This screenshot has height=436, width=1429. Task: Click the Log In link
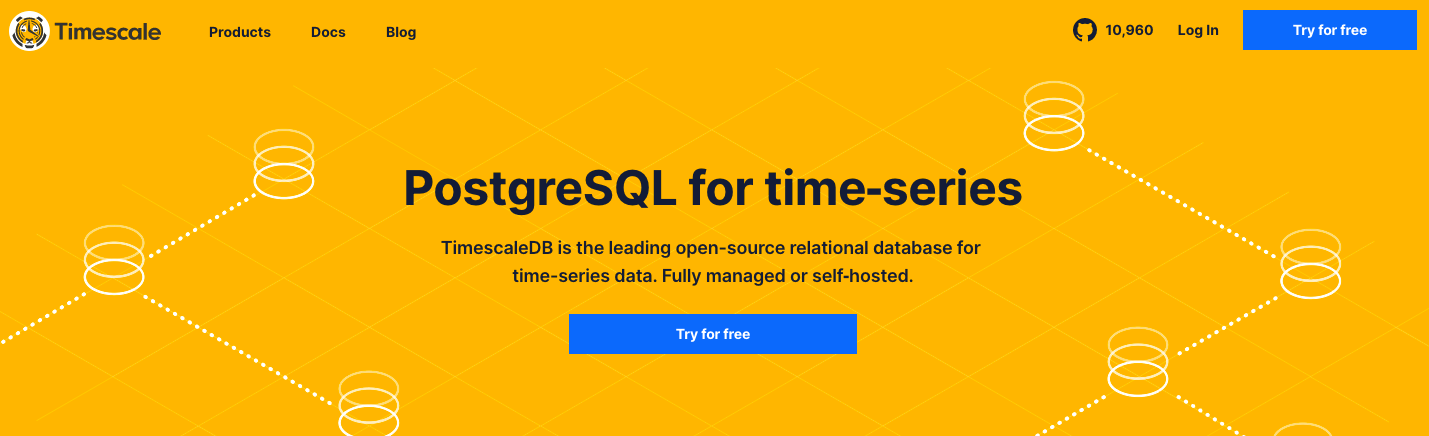(1198, 30)
